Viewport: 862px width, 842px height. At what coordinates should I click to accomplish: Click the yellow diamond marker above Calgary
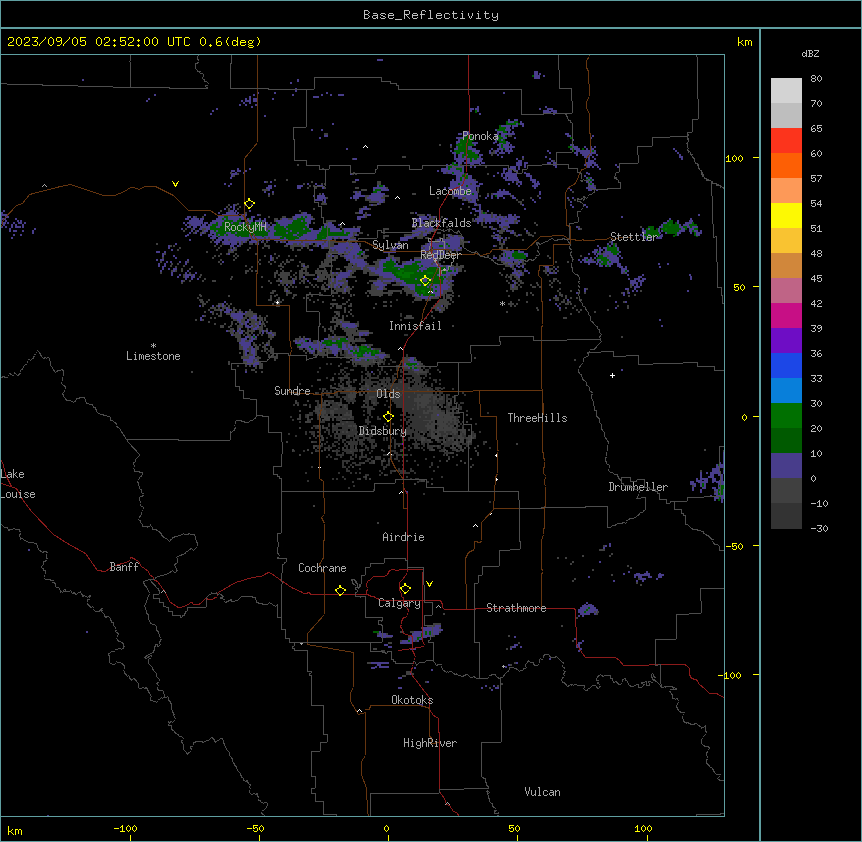(x=405, y=589)
